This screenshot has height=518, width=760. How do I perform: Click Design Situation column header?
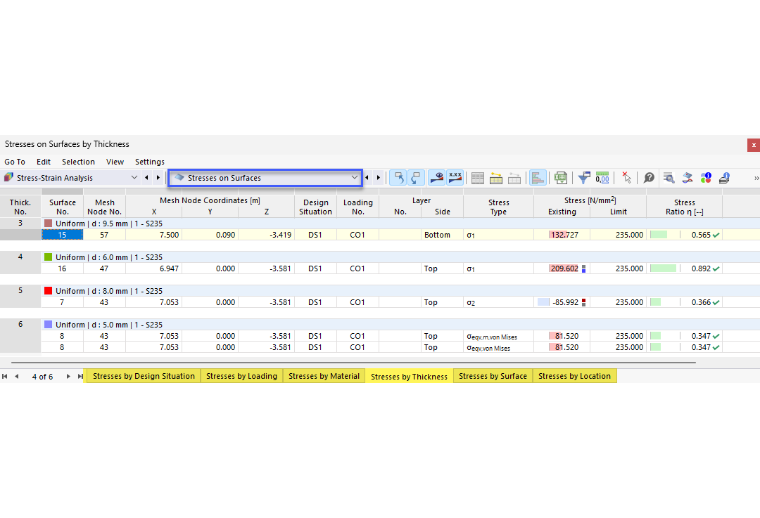tap(316, 207)
